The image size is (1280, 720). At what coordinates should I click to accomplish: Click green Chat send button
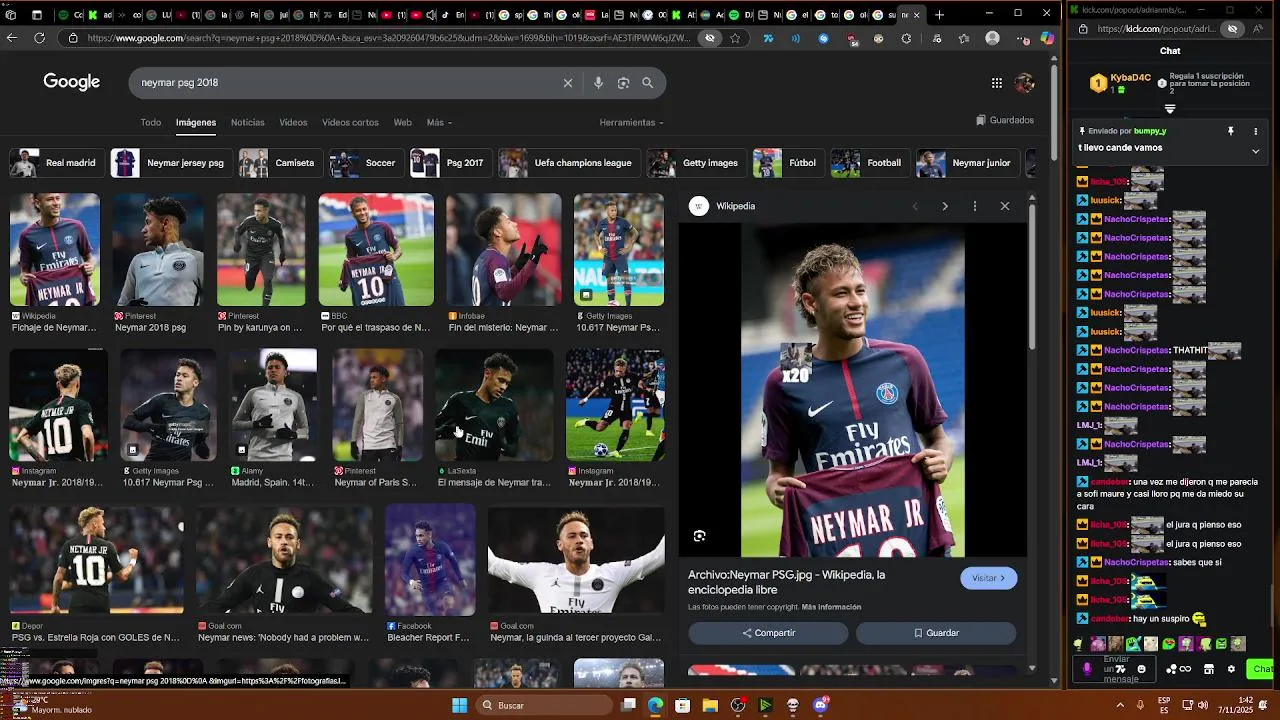[x=1262, y=669]
